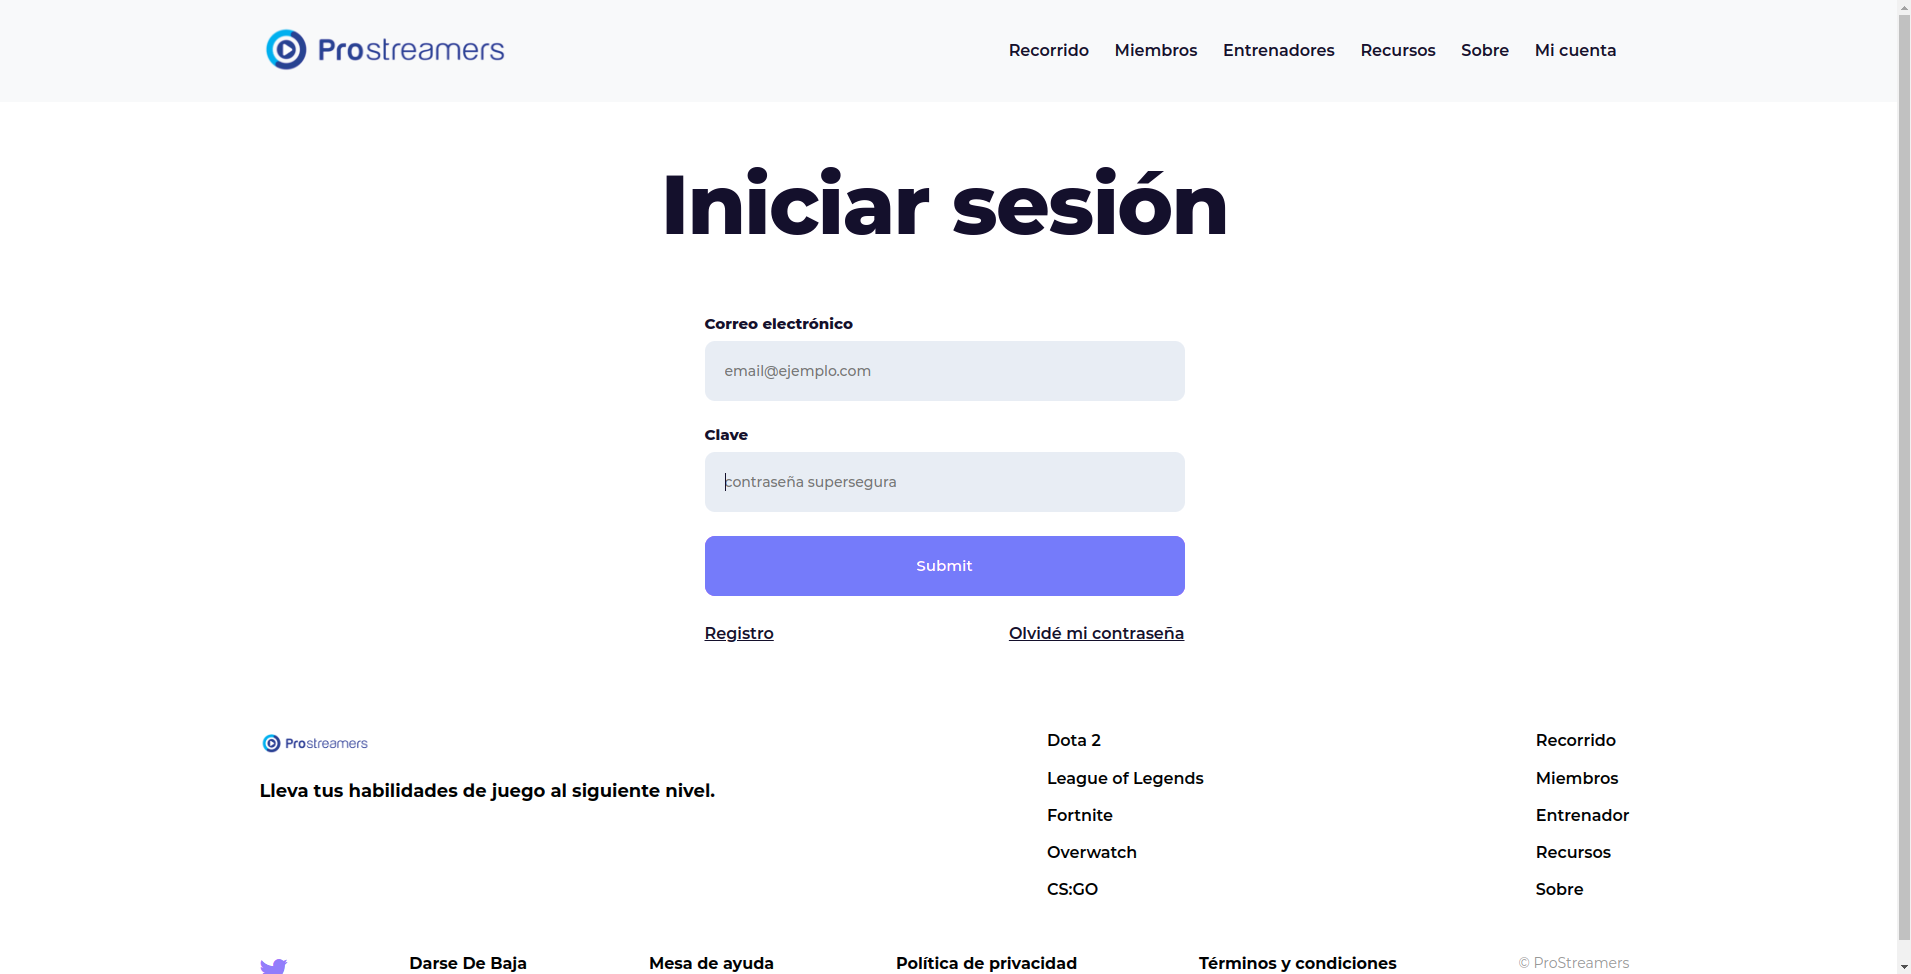Open the Twitter icon link
Image resolution: width=1911 pixels, height=974 pixels.
tap(273, 965)
